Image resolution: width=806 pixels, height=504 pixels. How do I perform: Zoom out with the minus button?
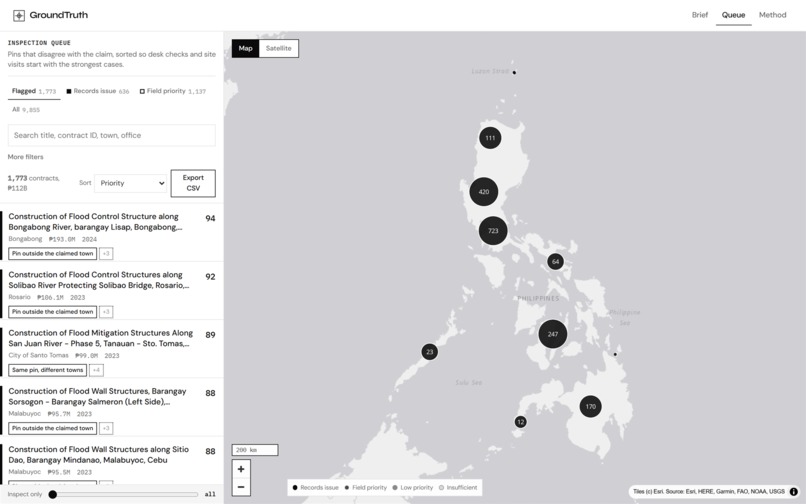point(241,487)
